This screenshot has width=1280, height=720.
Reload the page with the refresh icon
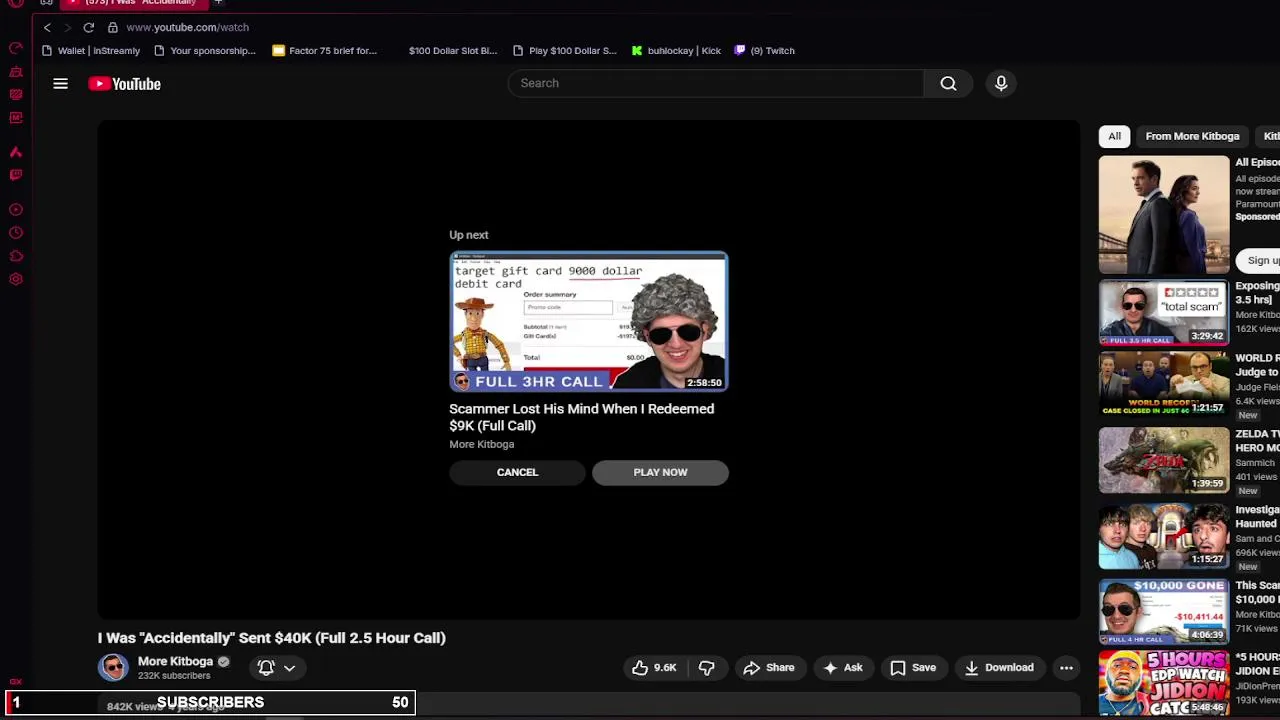pos(89,27)
